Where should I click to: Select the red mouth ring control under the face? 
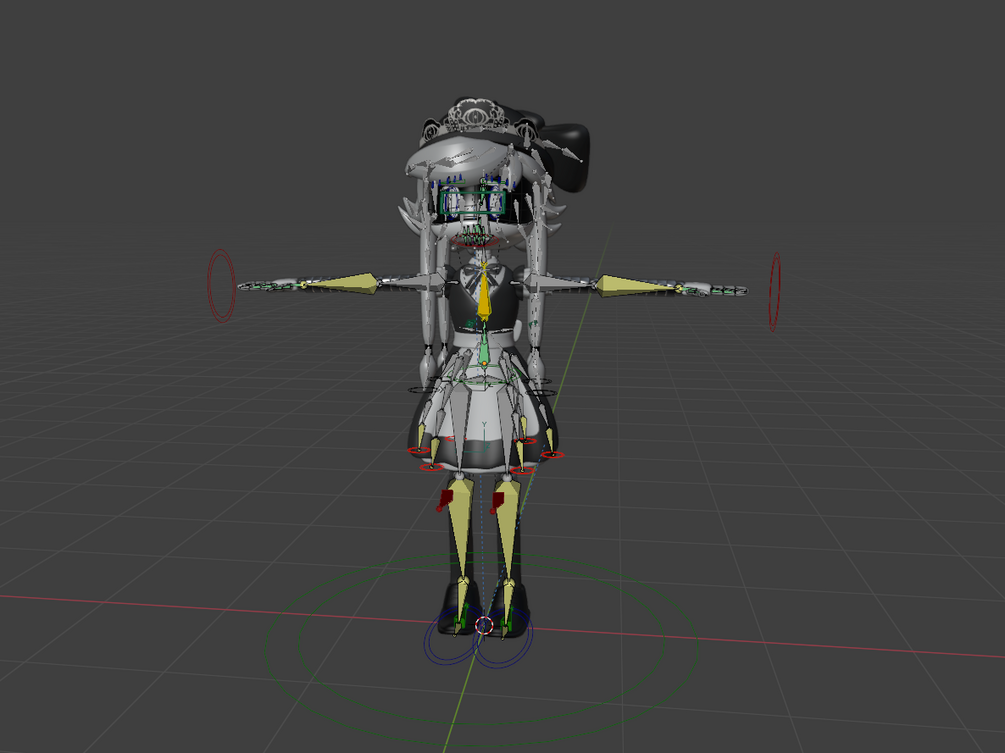click(474, 241)
